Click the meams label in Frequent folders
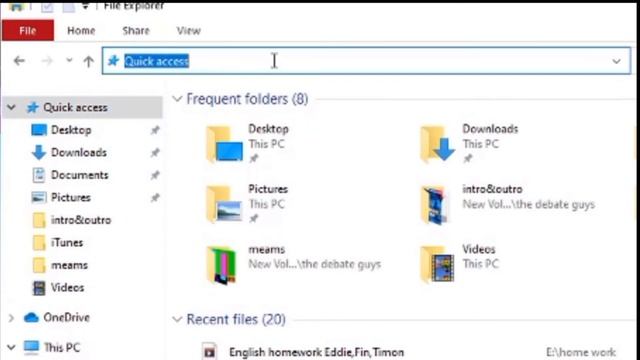Viewport: 640px width, 360px height. tap(267, 249)
